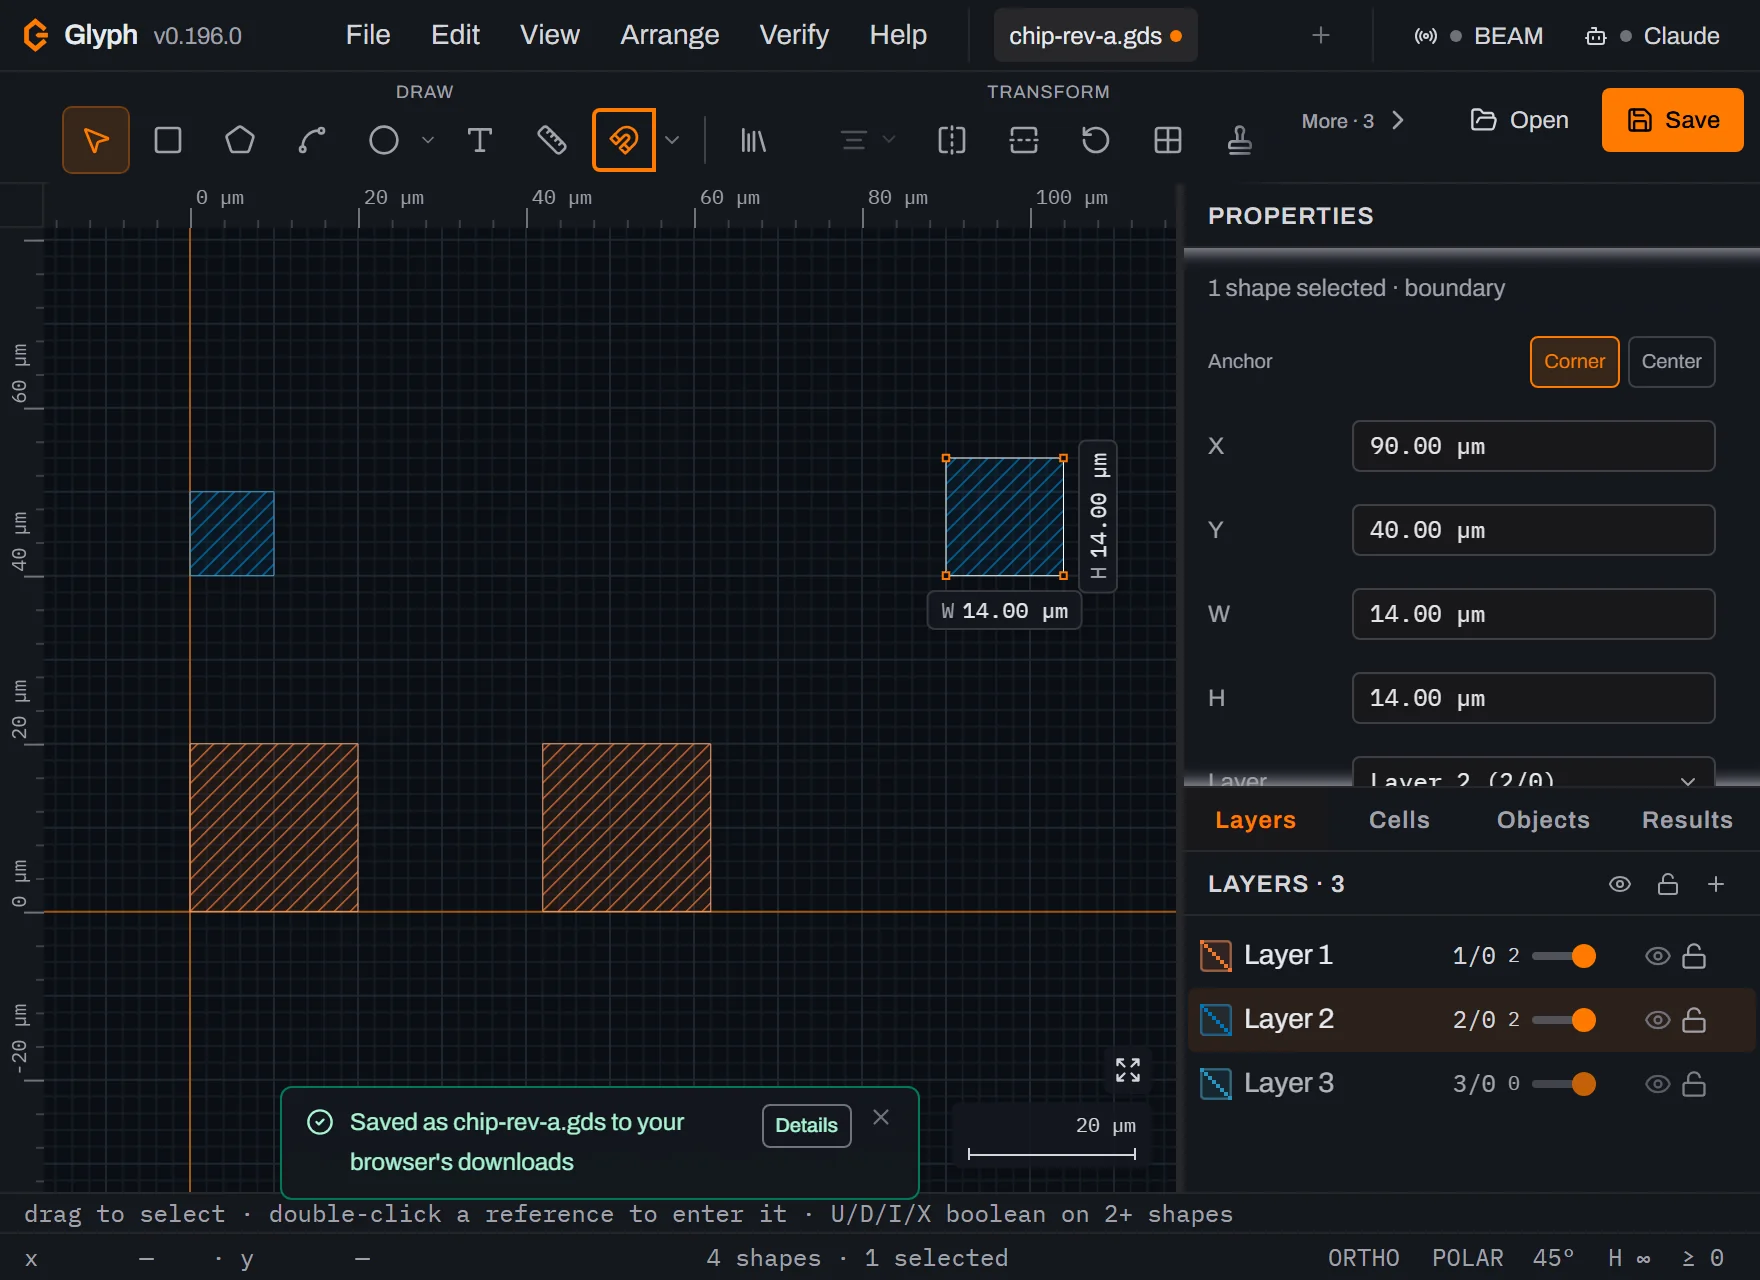Image resolution: width=1760 pixels, height=1280 pixels.
Task: Hide Layer 1 with its eye icon
Action: tap(1657, 956)
